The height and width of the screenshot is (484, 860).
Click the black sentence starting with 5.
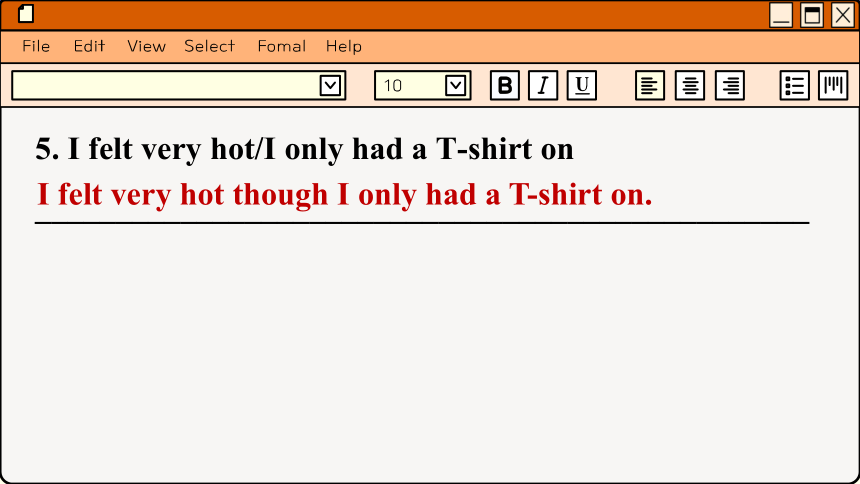304,149
